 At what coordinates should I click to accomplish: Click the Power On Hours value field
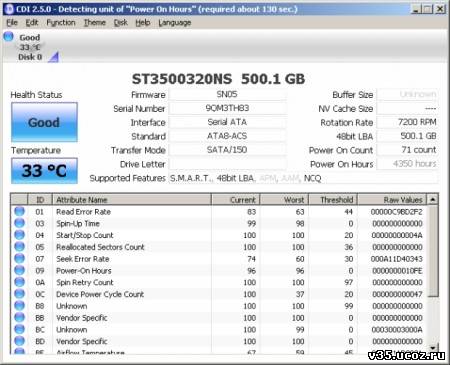tap(407, 164)
